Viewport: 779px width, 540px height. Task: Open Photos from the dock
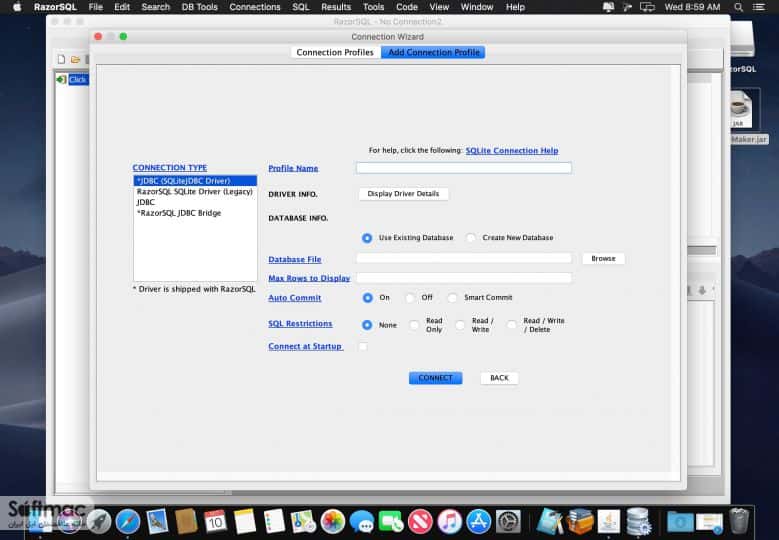coord(332,522)
